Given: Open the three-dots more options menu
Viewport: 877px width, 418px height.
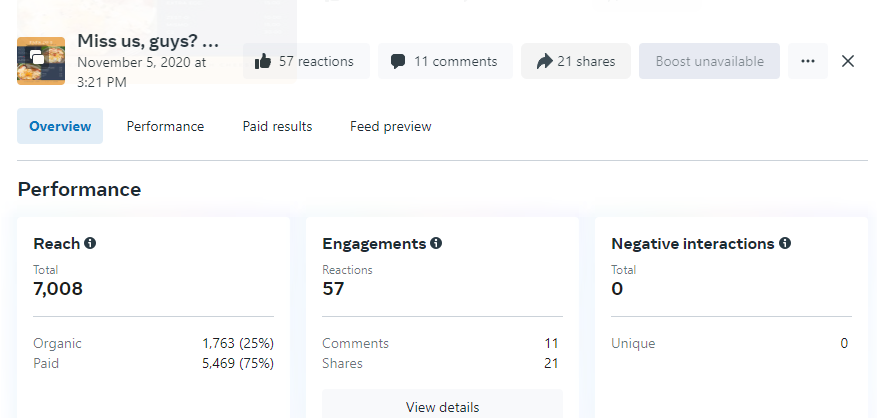Looking at the screenshot, I should coord(808,61).
